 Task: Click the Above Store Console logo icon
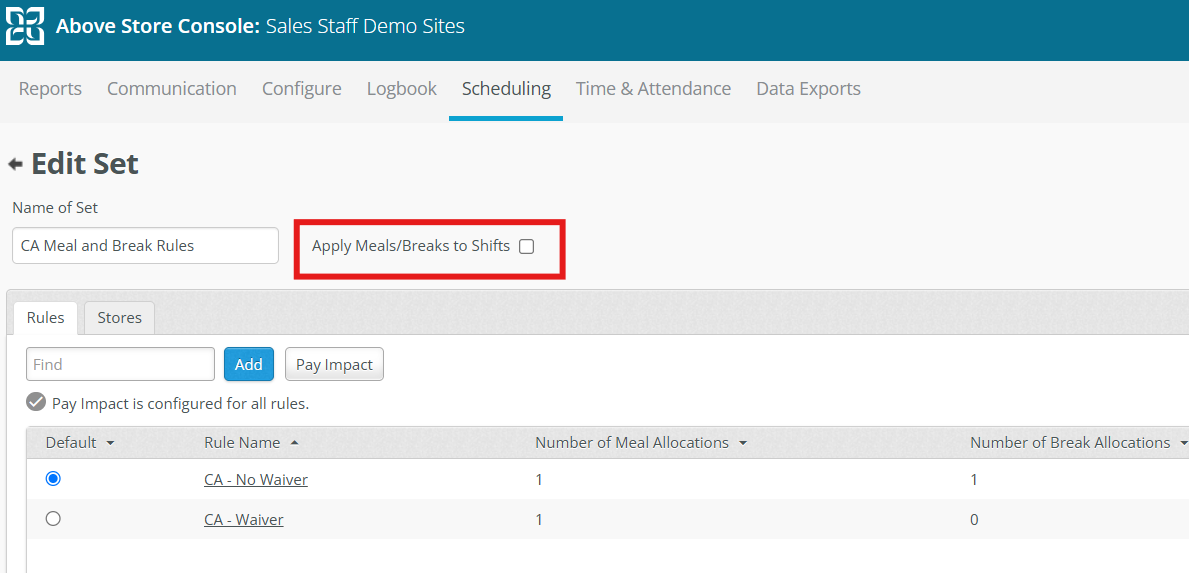click(25, 27)
